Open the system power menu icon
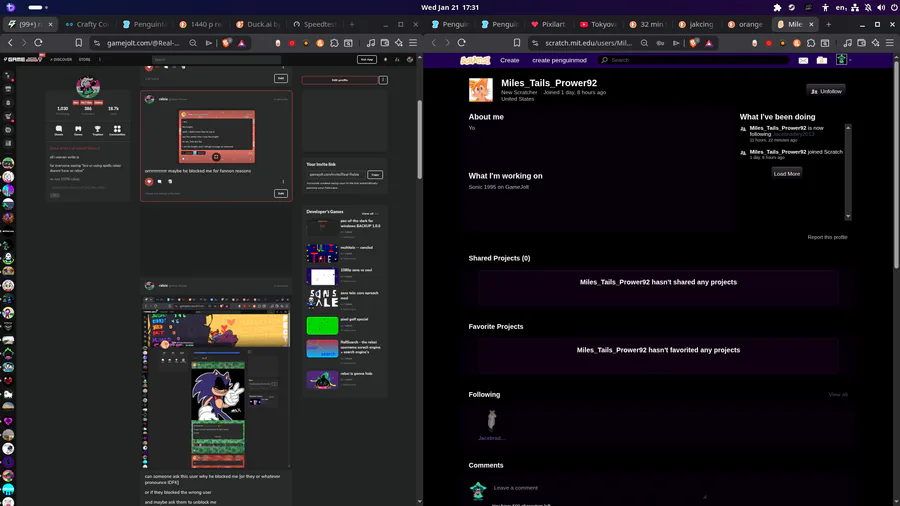Image resolution: width=900 pixels, height=506 pixels. (x=894, y=7)
